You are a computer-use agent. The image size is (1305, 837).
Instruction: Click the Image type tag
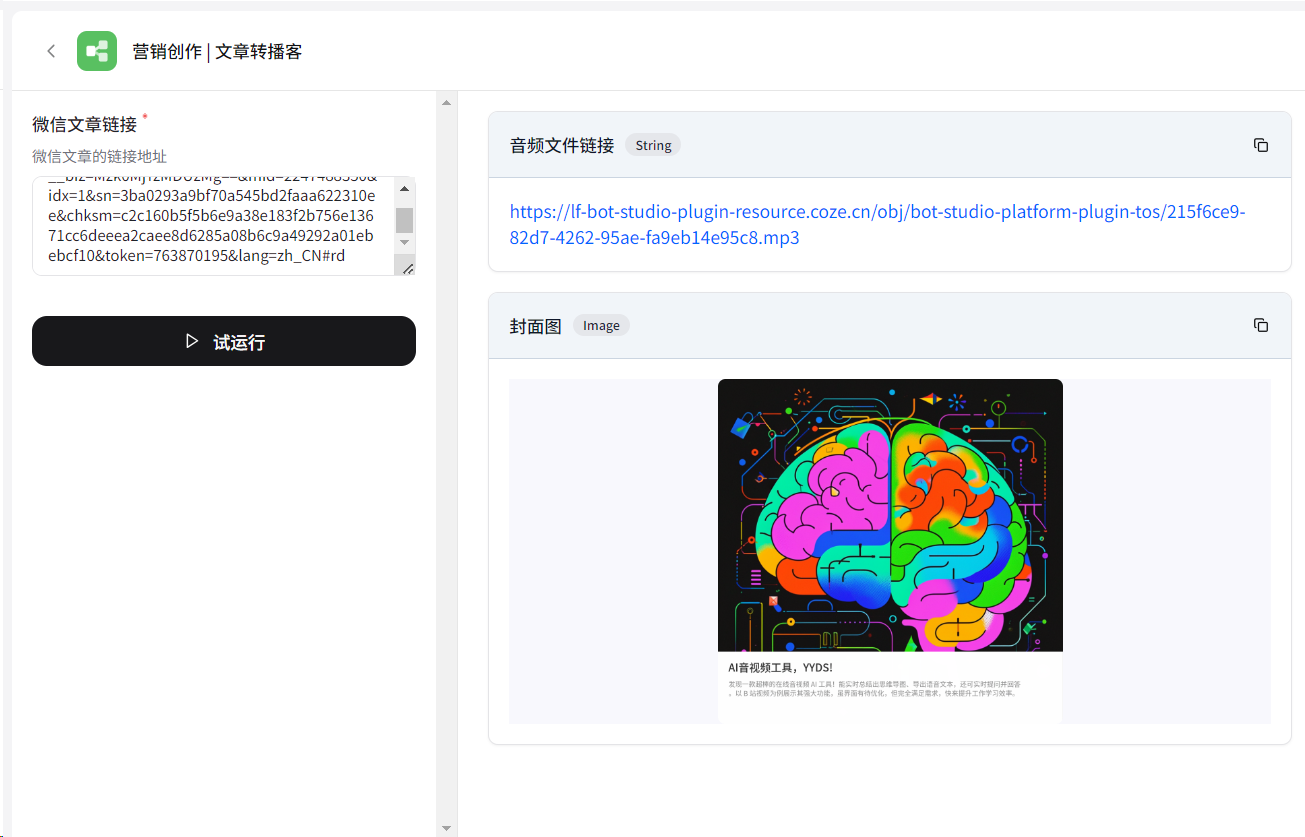pyautogui.click(x=601, y=325)
